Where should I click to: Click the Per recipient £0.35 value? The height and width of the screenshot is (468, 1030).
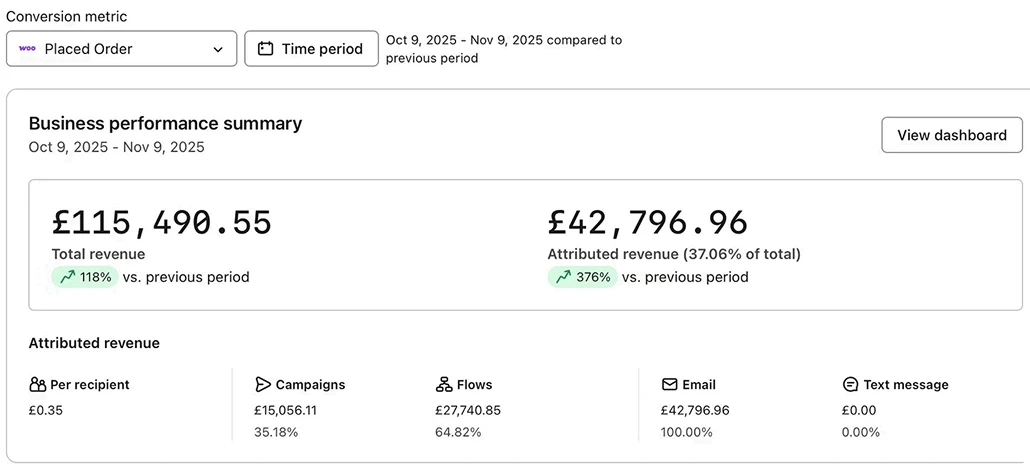pos(46,410)
